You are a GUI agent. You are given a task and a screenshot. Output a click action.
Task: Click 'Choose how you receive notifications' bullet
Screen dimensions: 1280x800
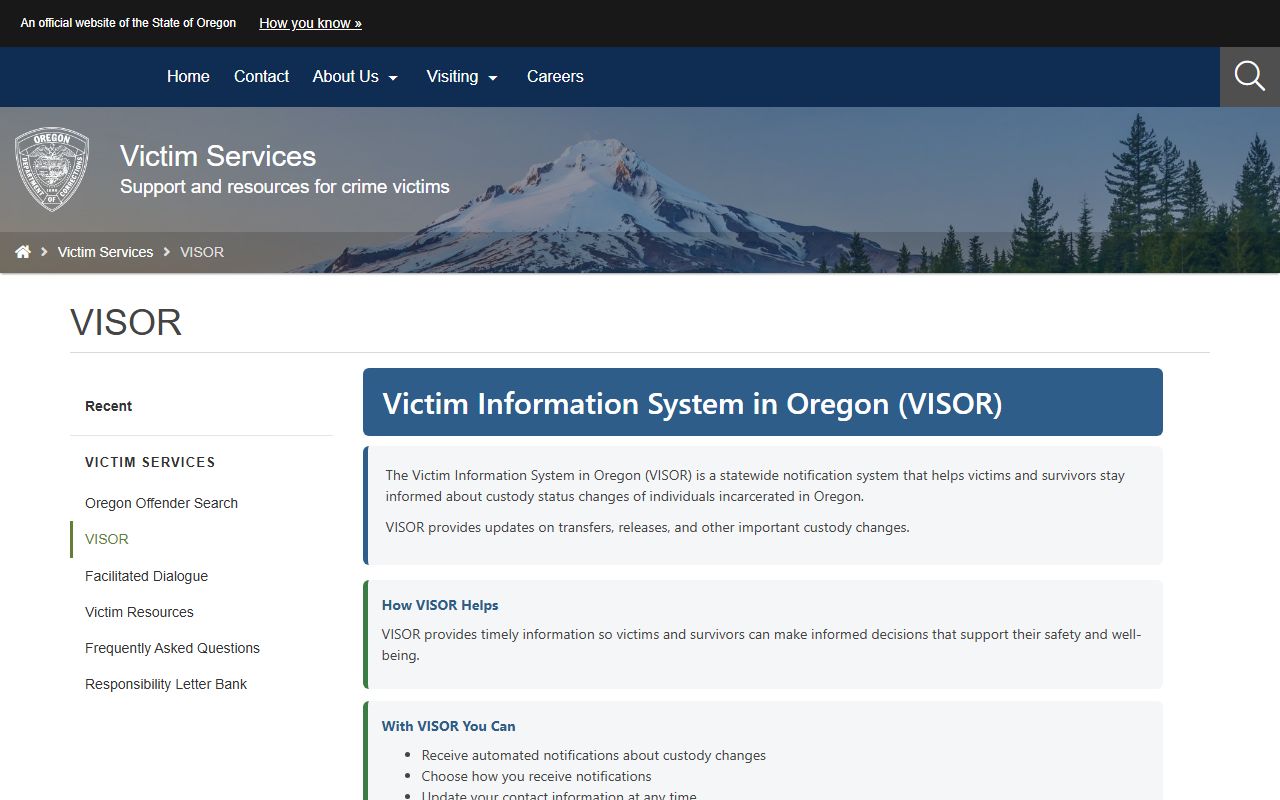[x=536, y=776]
